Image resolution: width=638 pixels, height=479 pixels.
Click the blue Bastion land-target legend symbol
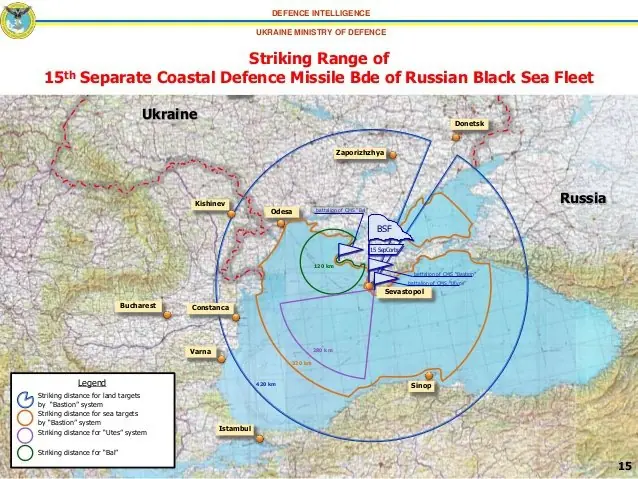click(25, 400)
